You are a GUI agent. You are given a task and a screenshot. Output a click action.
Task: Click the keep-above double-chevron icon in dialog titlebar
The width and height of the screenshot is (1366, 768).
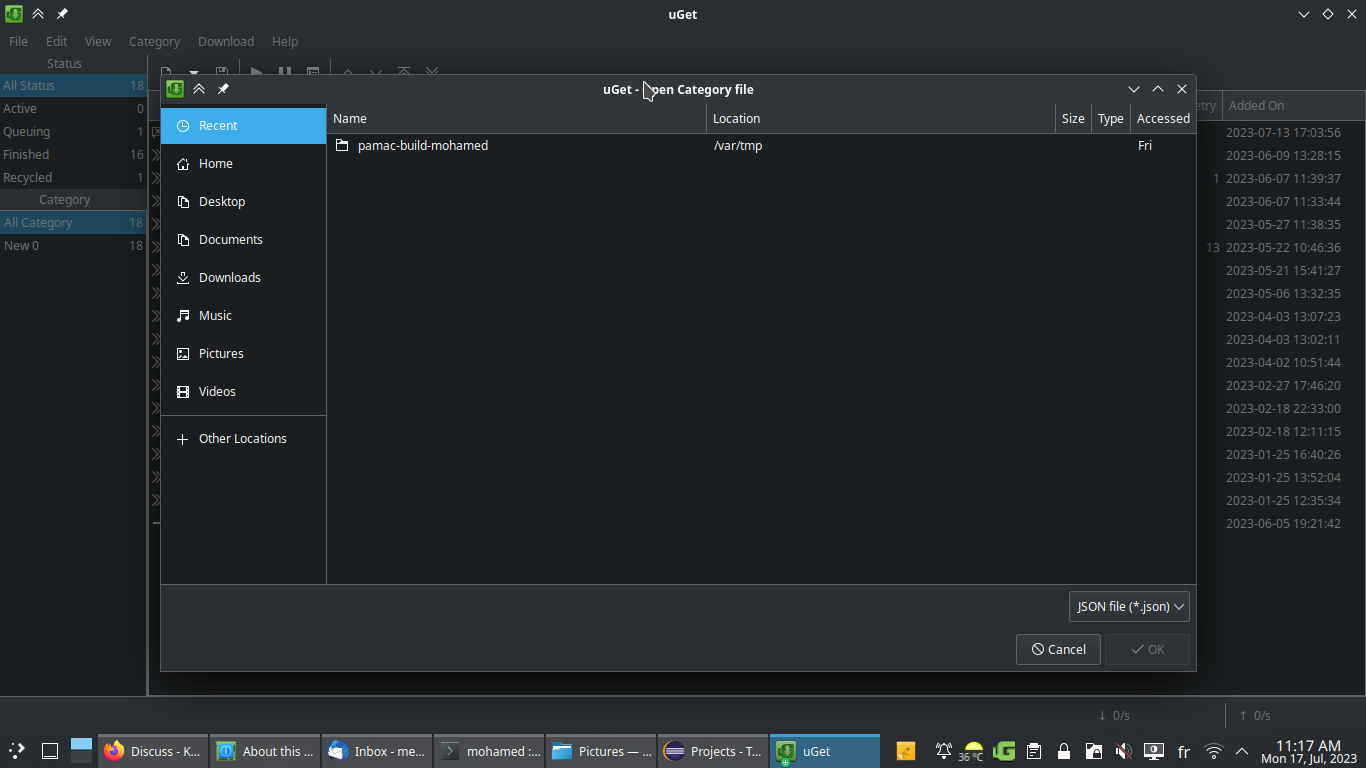tap(199, 89)
